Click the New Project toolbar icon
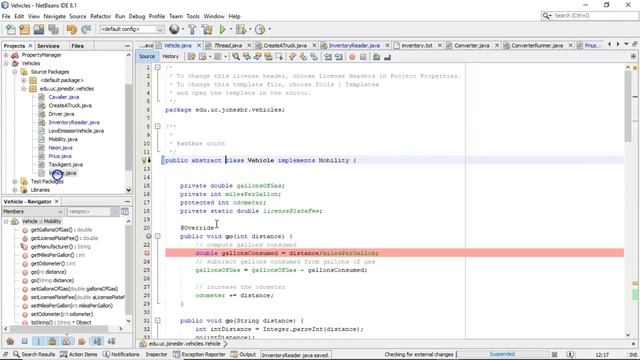The image size is (640, 360). pyautogui.click(x=24, y=29)
